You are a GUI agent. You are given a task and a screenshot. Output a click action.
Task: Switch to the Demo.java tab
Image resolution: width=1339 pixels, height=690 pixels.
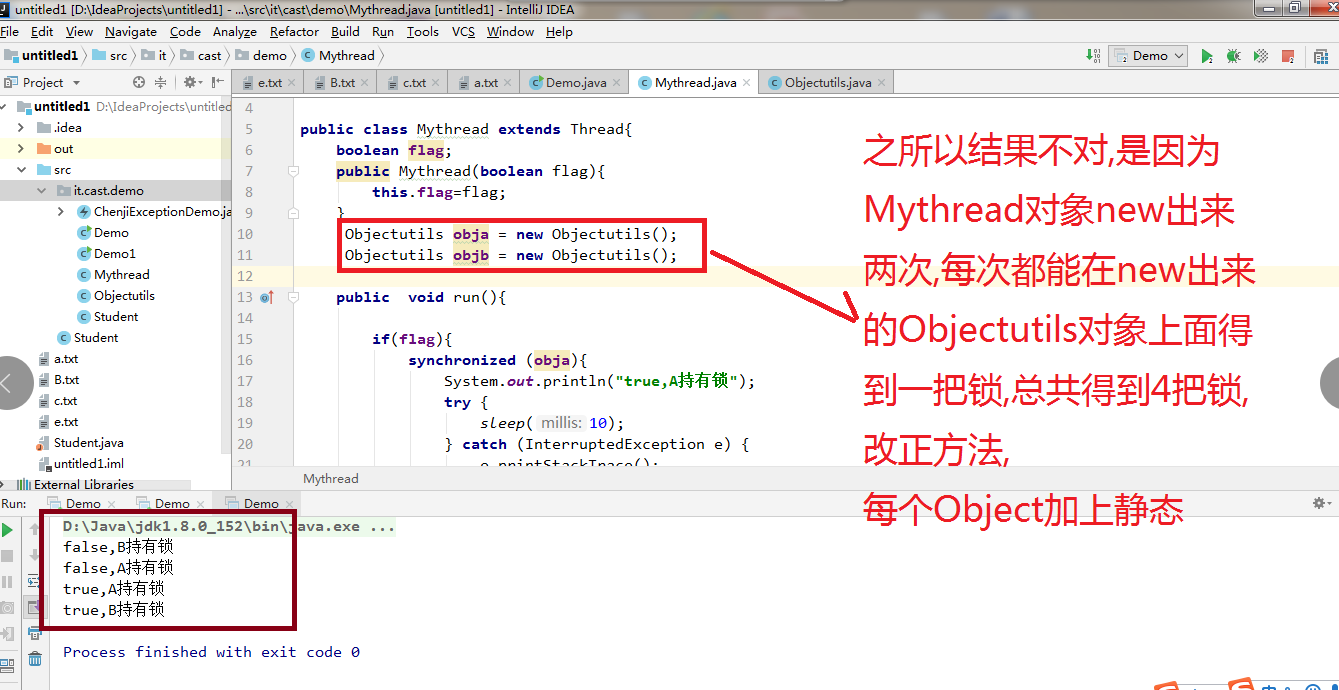tap(574, 83)
